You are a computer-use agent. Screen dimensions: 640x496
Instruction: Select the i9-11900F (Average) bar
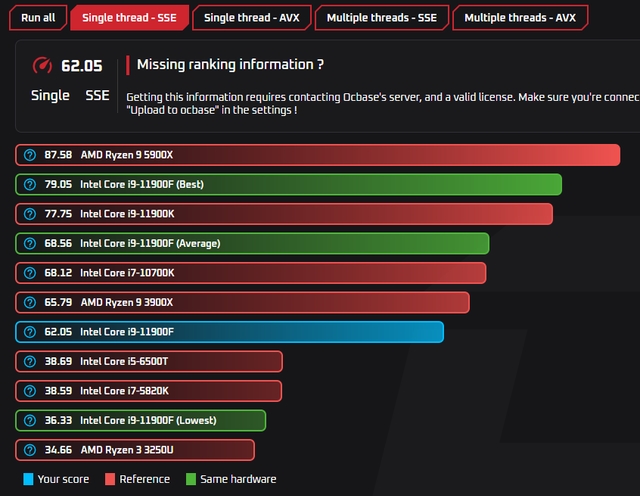(252, 244)
